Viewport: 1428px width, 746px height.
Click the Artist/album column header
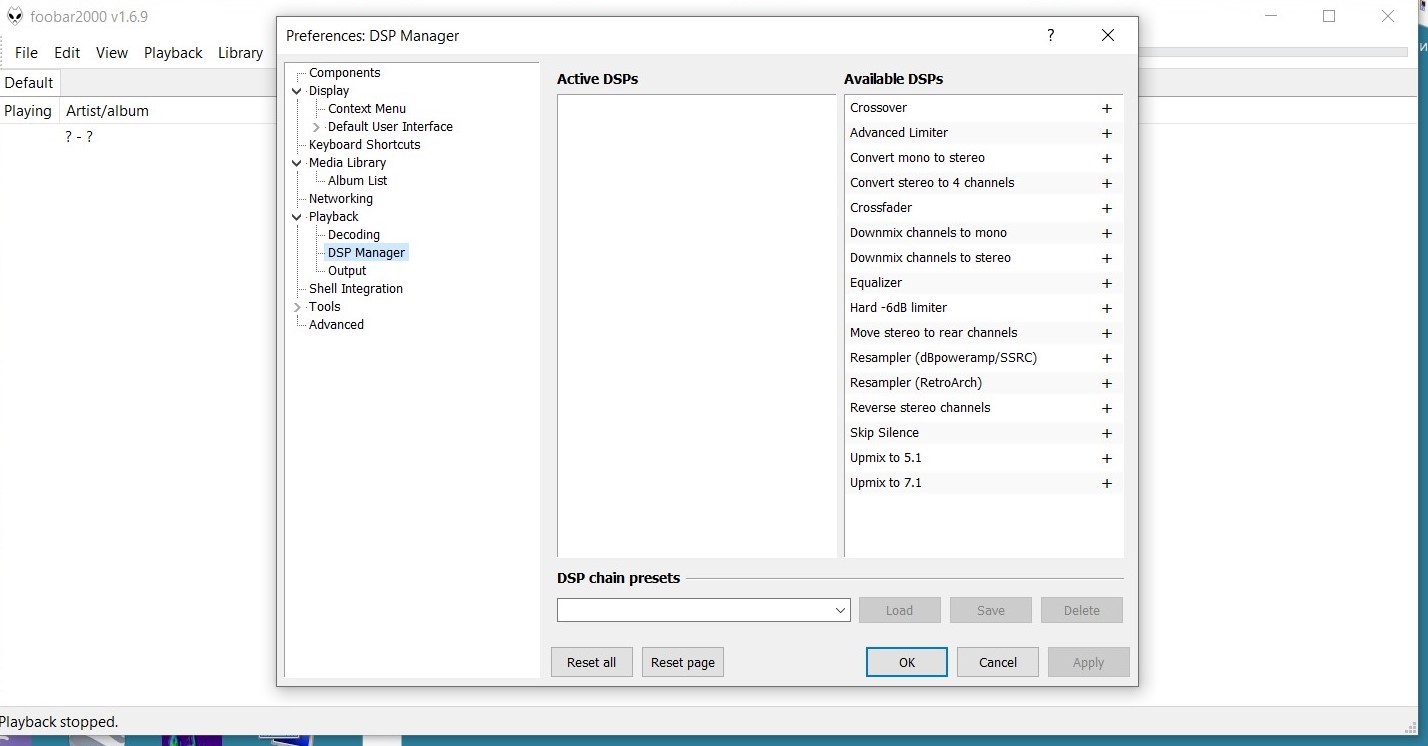[x=107, y=111]
